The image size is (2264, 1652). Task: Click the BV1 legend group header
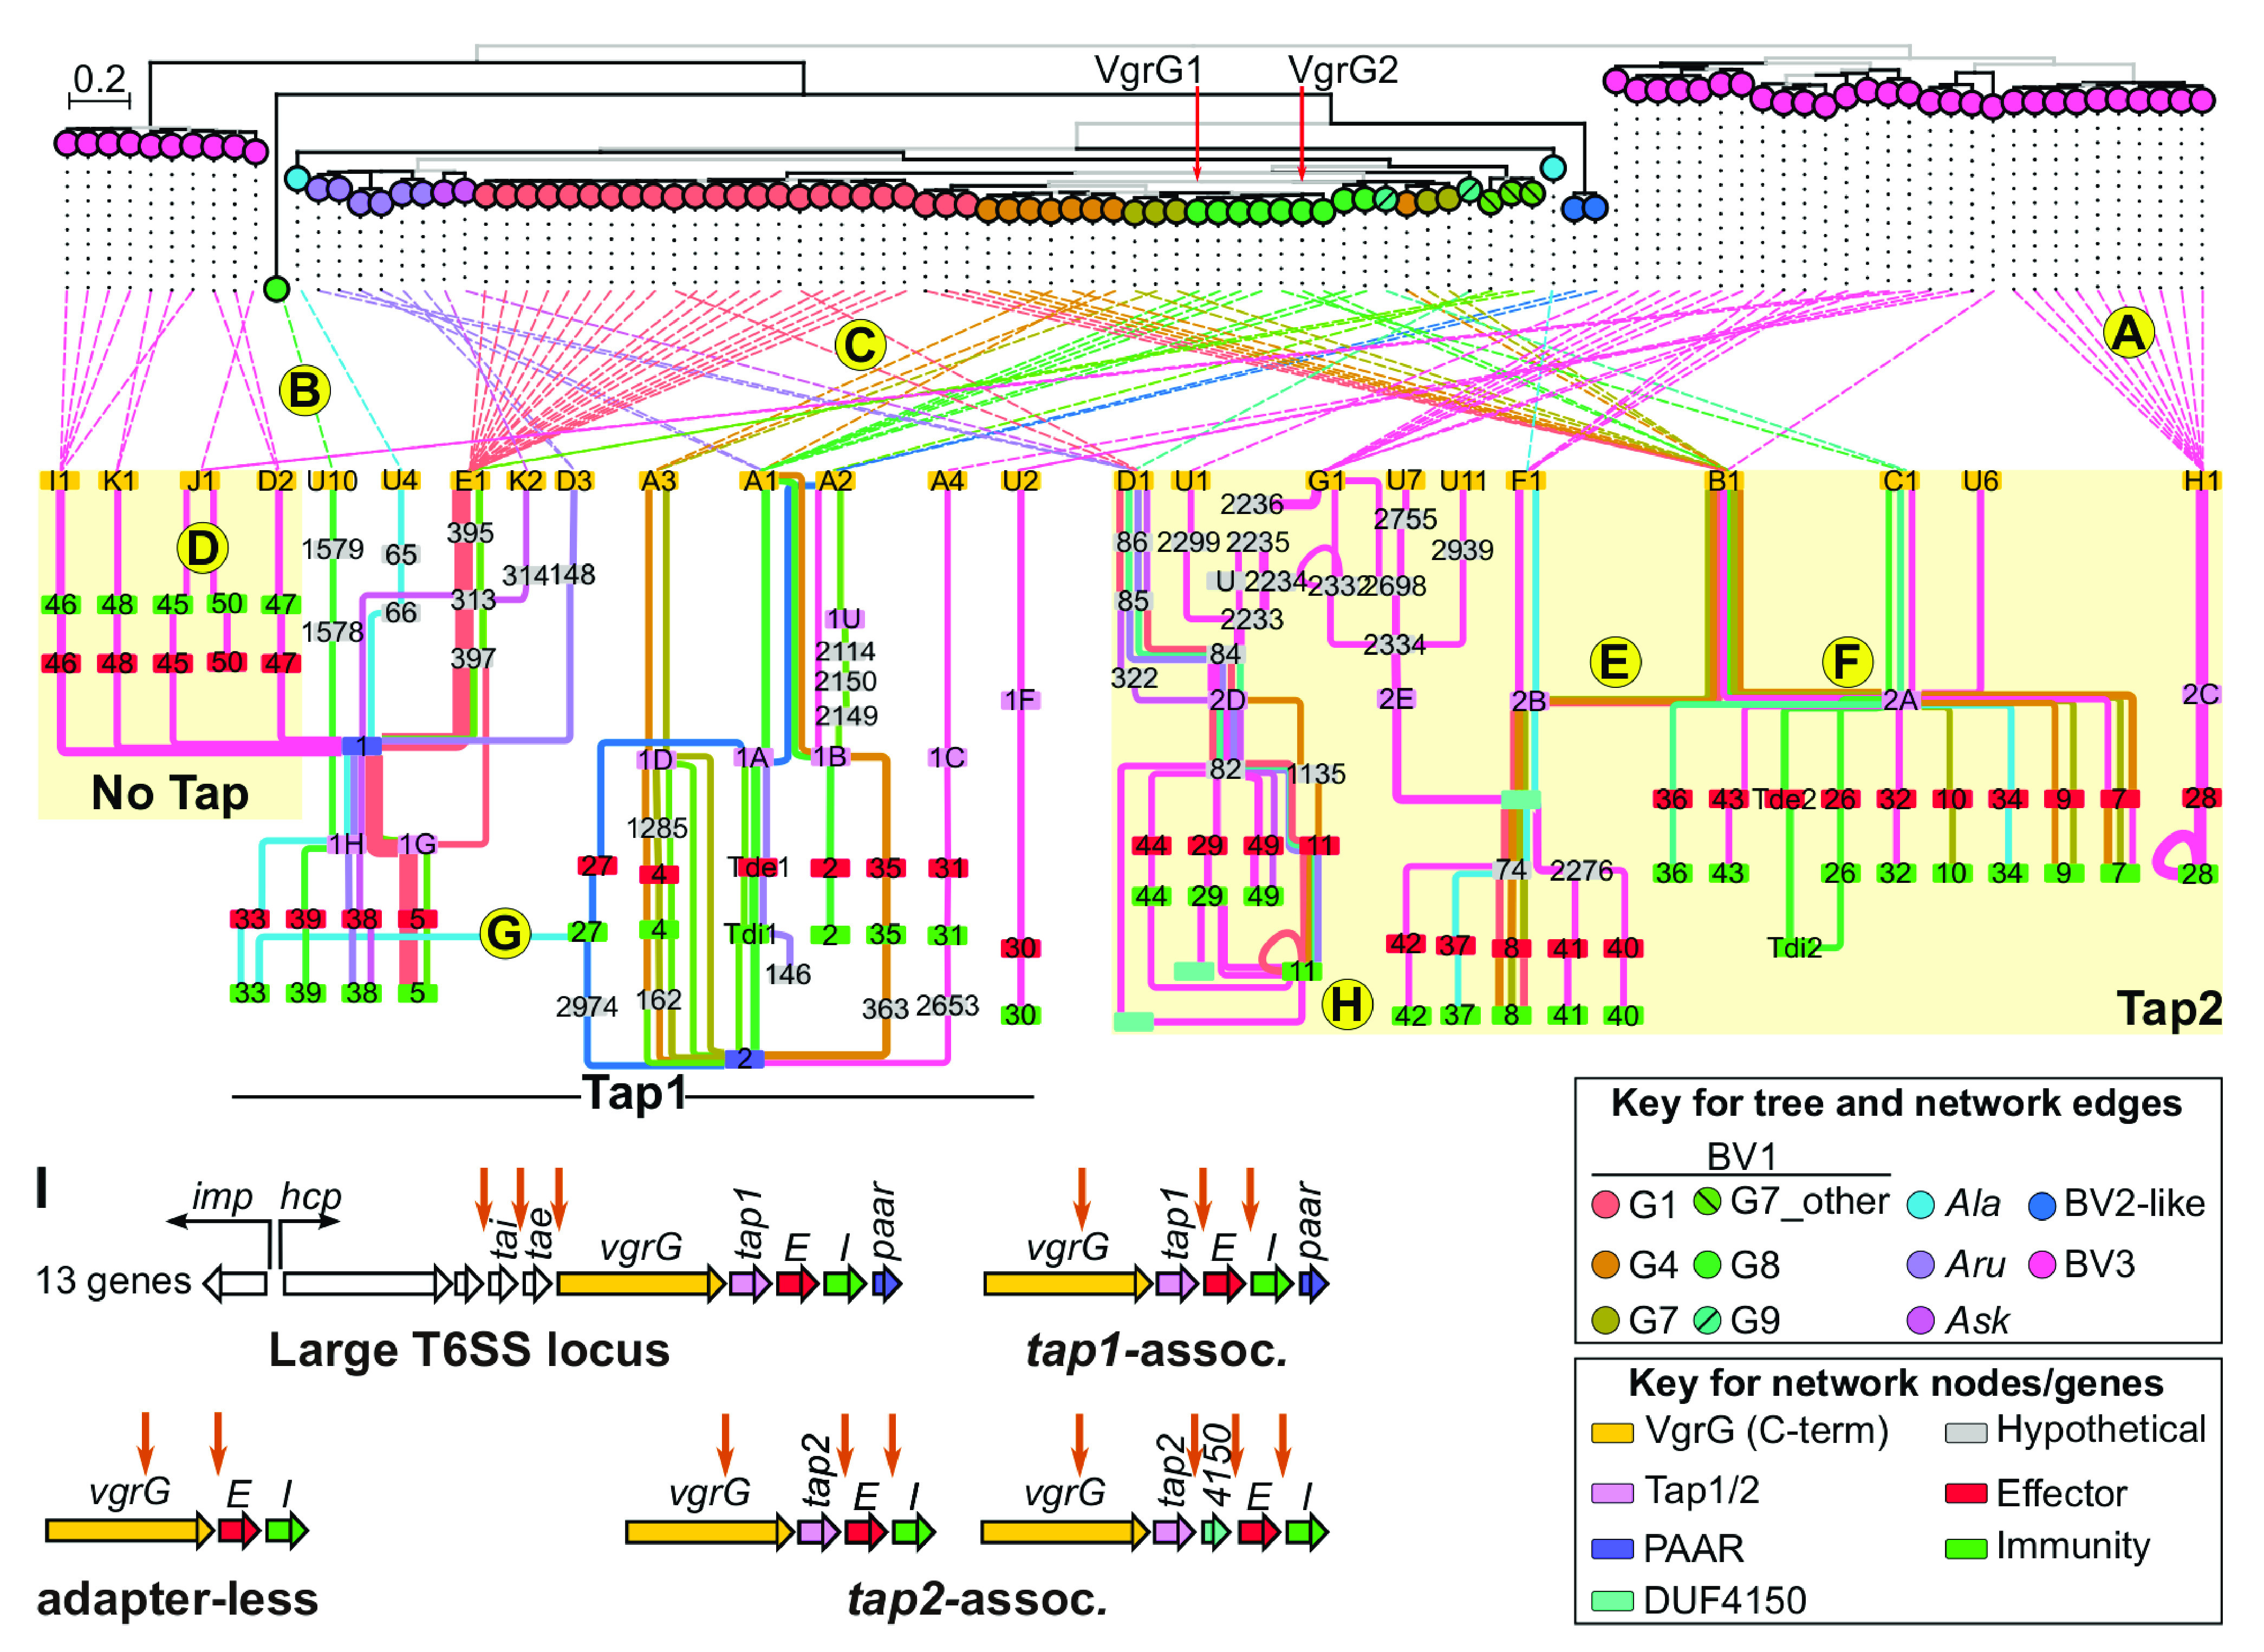click(1741, 1156)
